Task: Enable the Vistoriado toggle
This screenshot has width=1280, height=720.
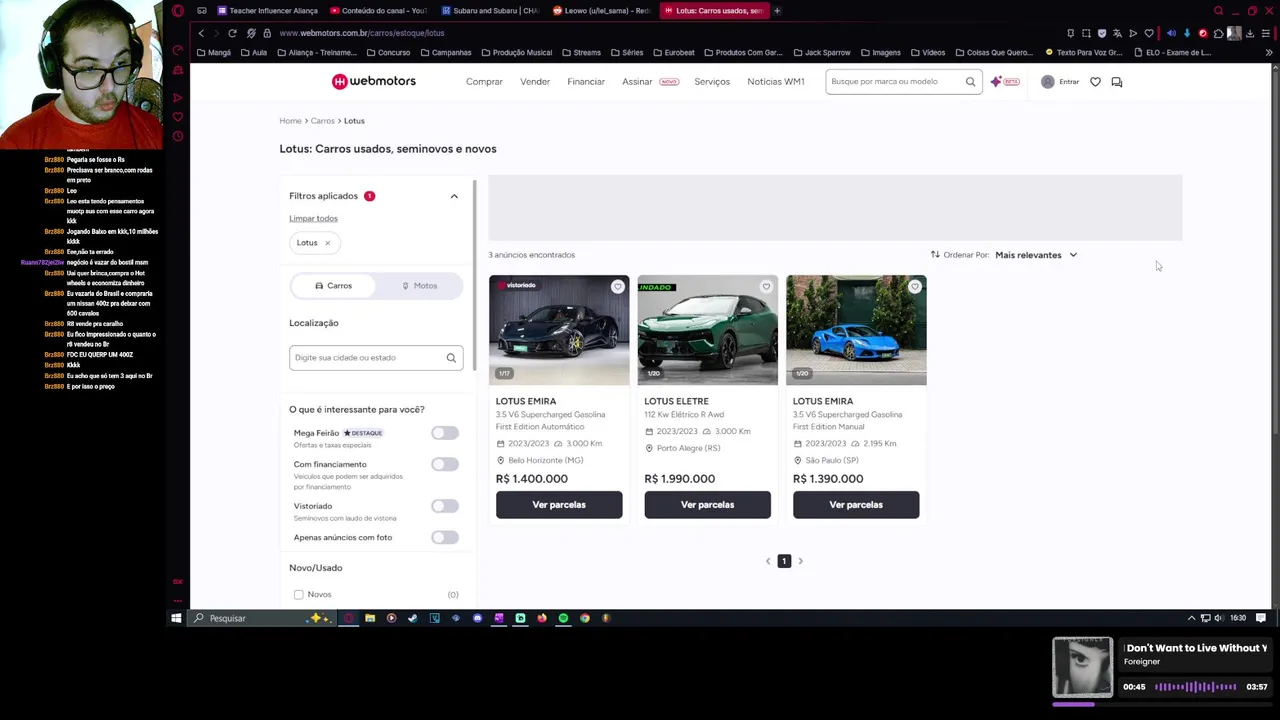Action: 445,506
